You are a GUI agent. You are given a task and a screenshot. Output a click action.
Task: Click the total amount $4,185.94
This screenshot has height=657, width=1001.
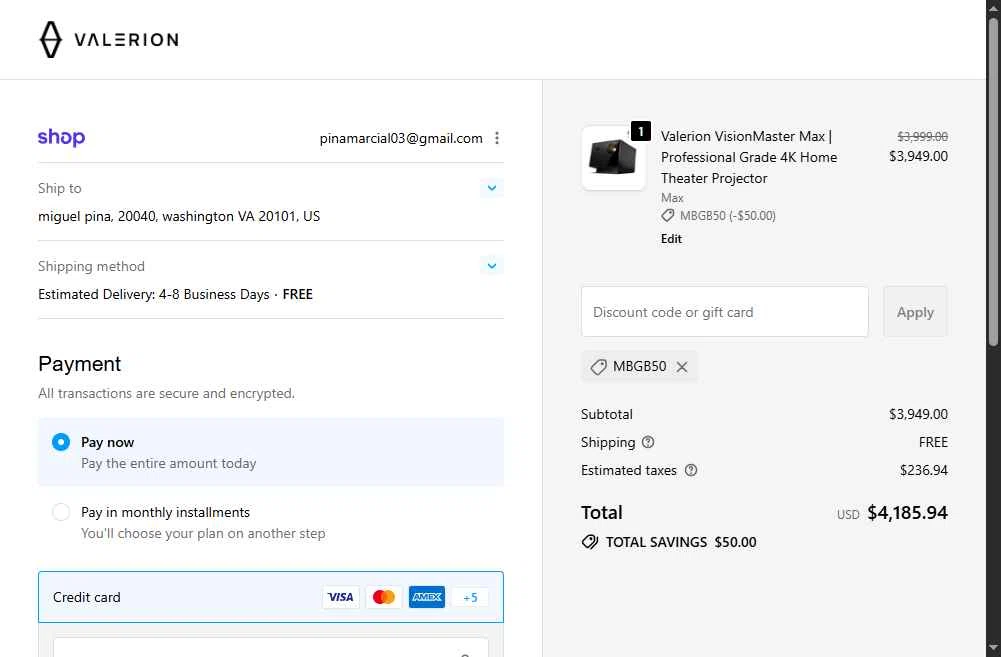[907, 513]
